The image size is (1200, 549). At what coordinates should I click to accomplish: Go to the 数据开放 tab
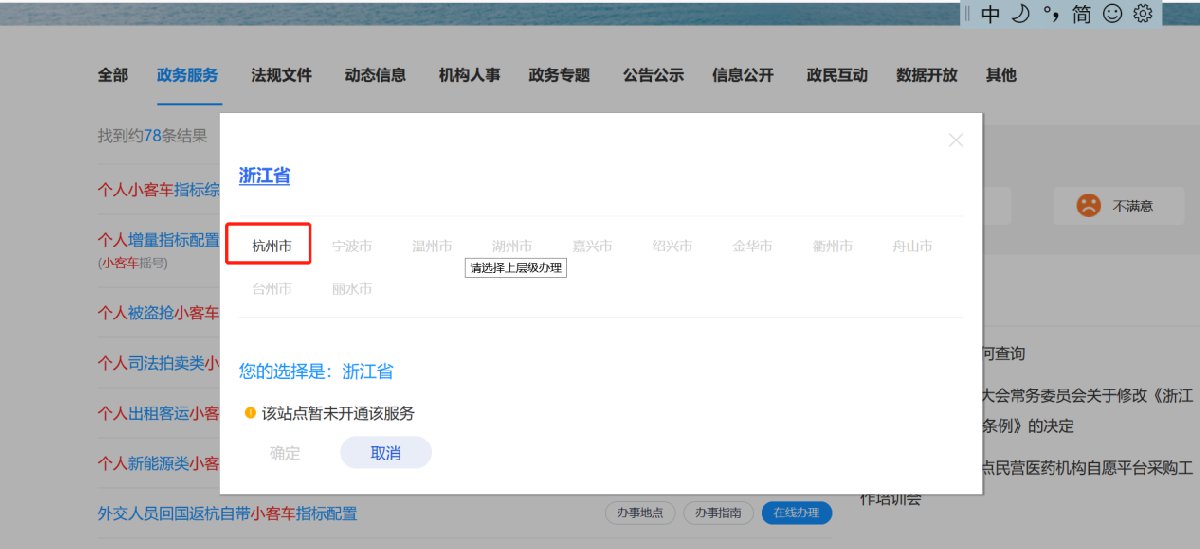coord(926,75)
